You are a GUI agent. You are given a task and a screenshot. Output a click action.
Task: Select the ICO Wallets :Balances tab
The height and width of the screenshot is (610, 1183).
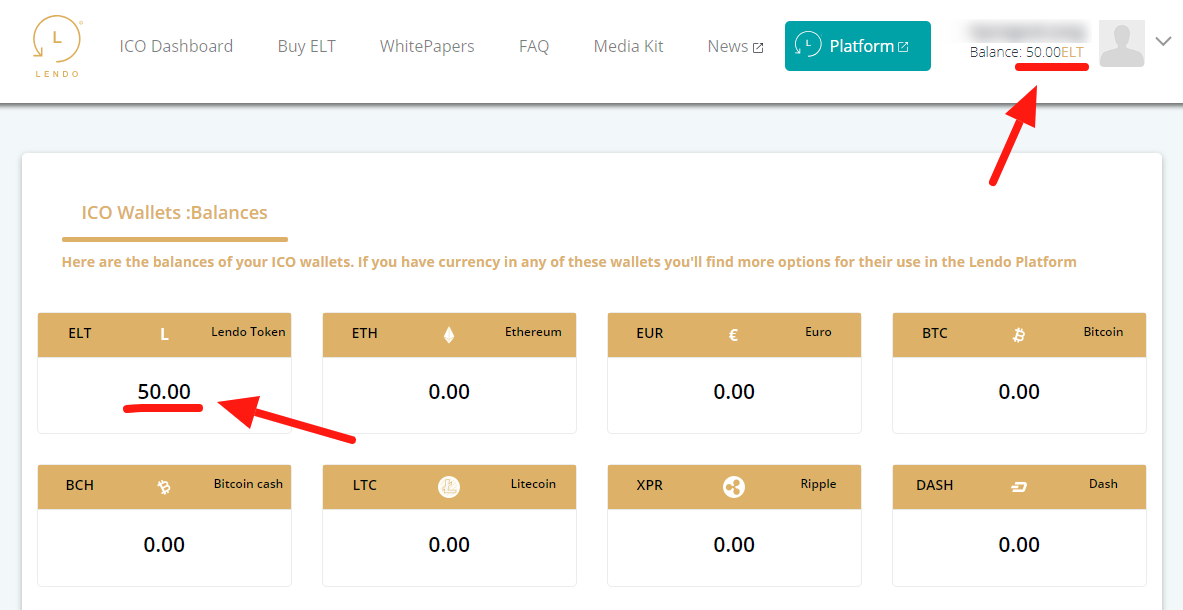[x=174, y=213]
